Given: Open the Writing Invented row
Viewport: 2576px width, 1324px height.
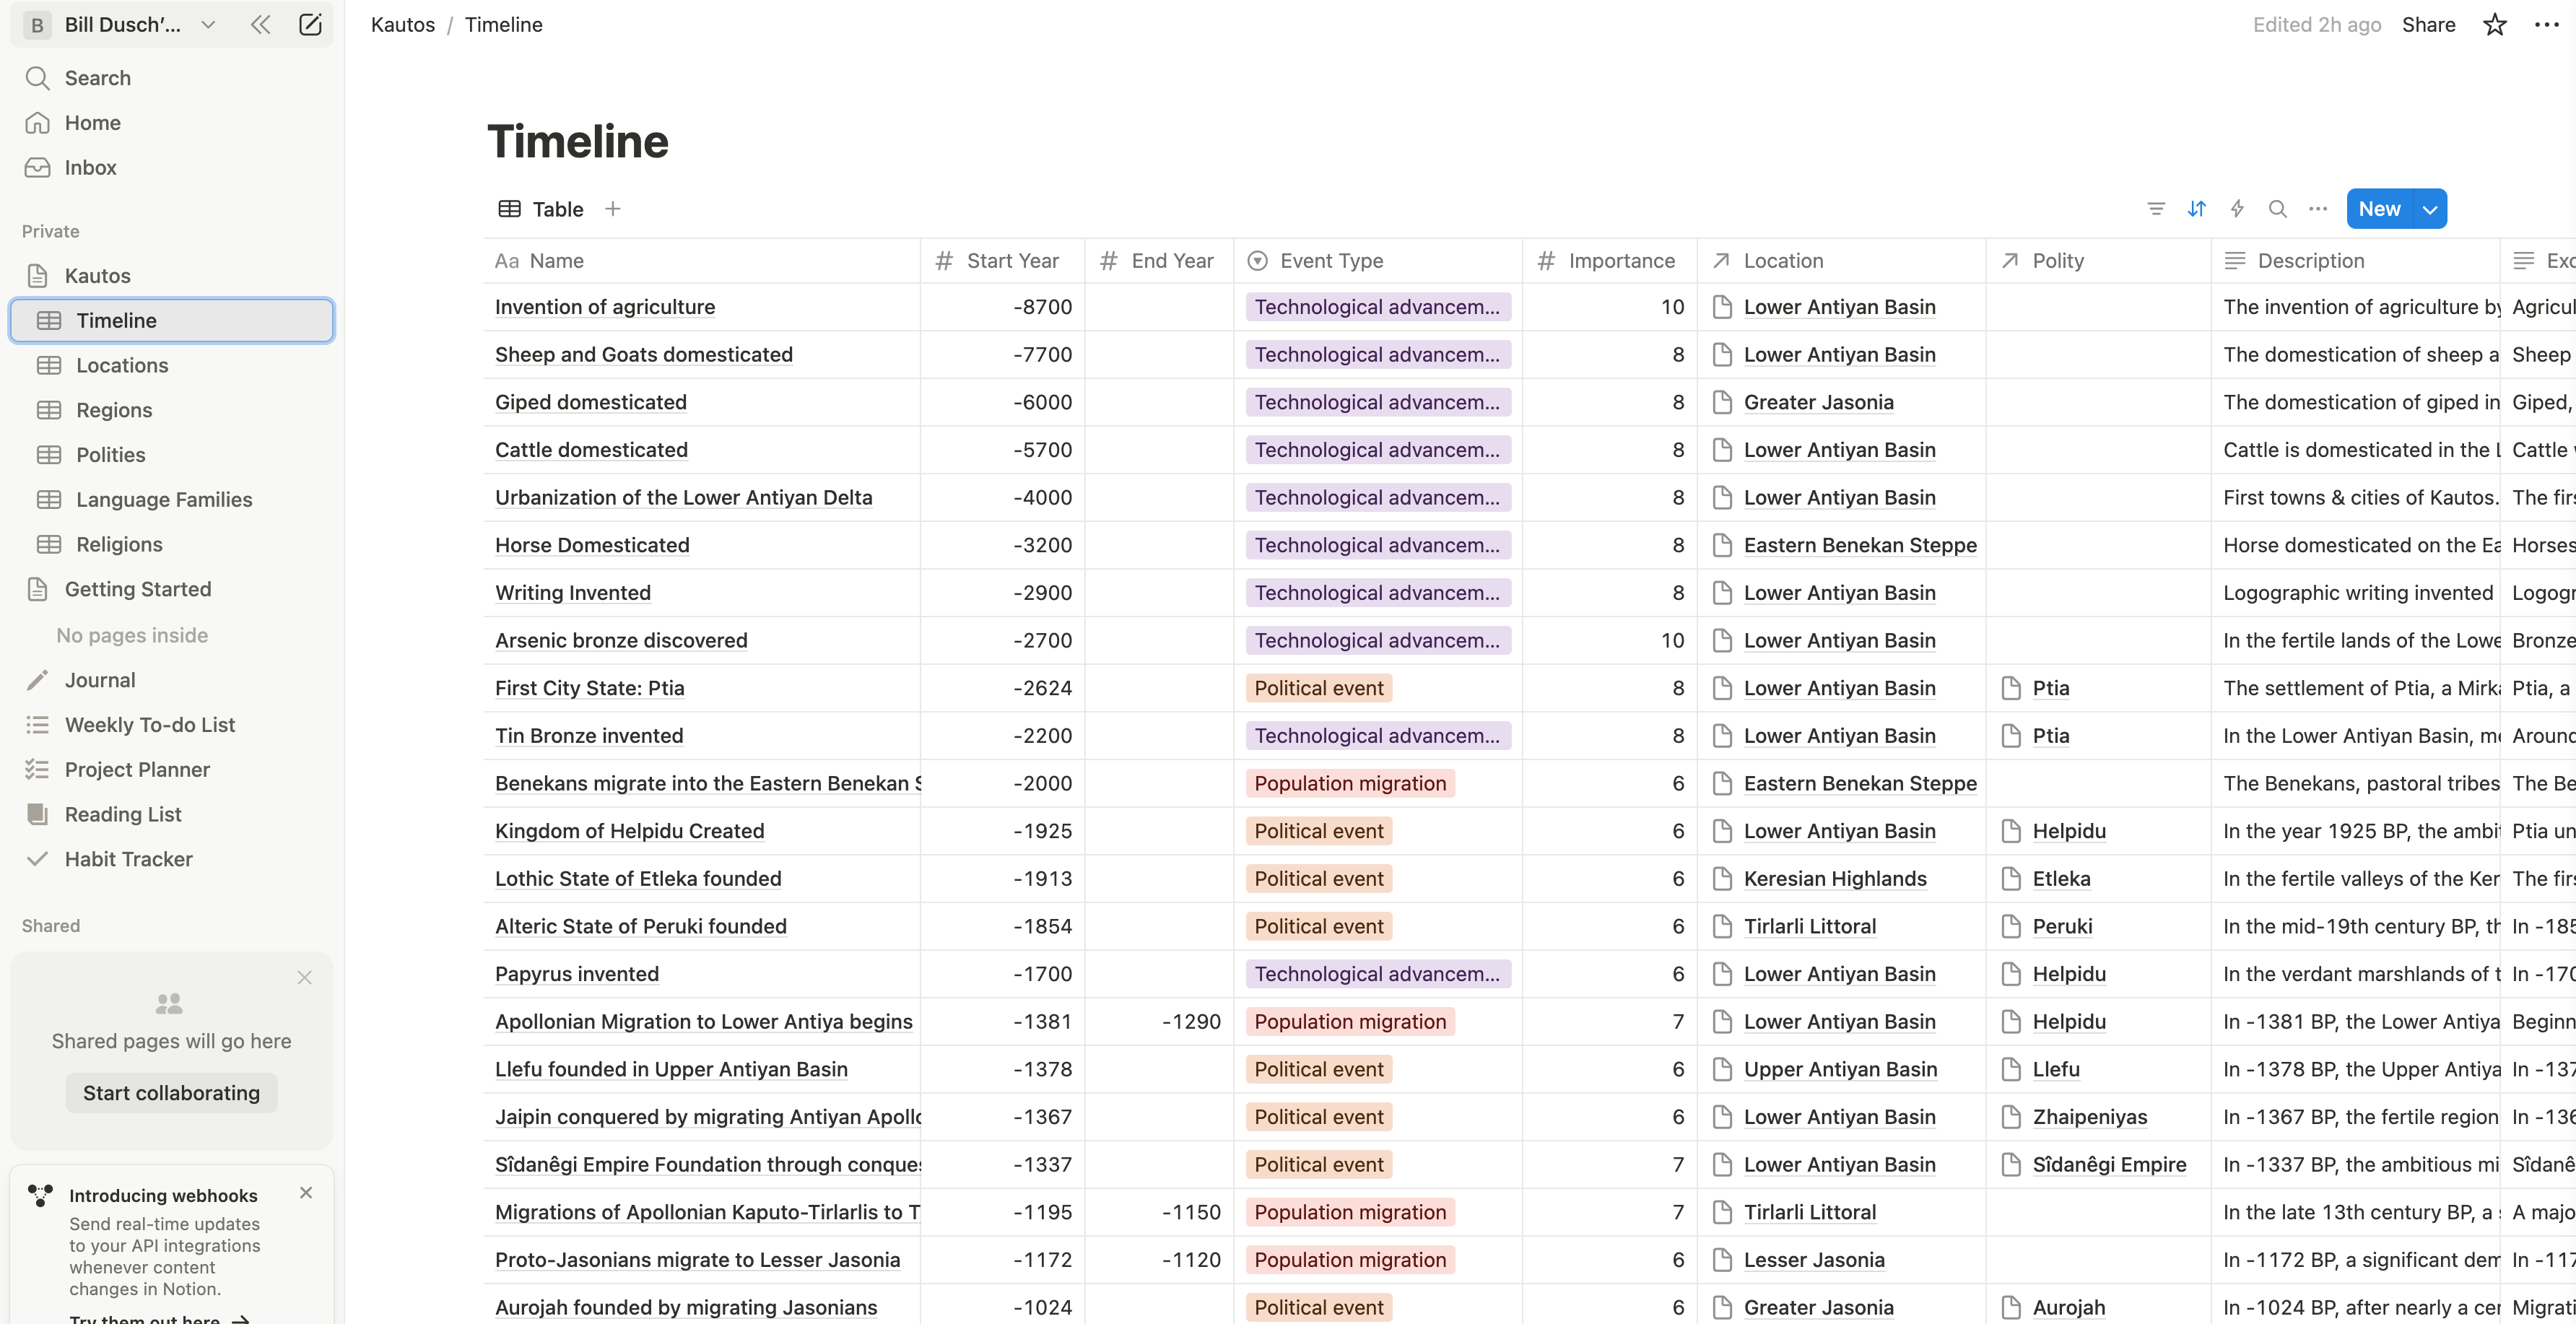Looking at the screenshot, I should (x=572, y=593).
